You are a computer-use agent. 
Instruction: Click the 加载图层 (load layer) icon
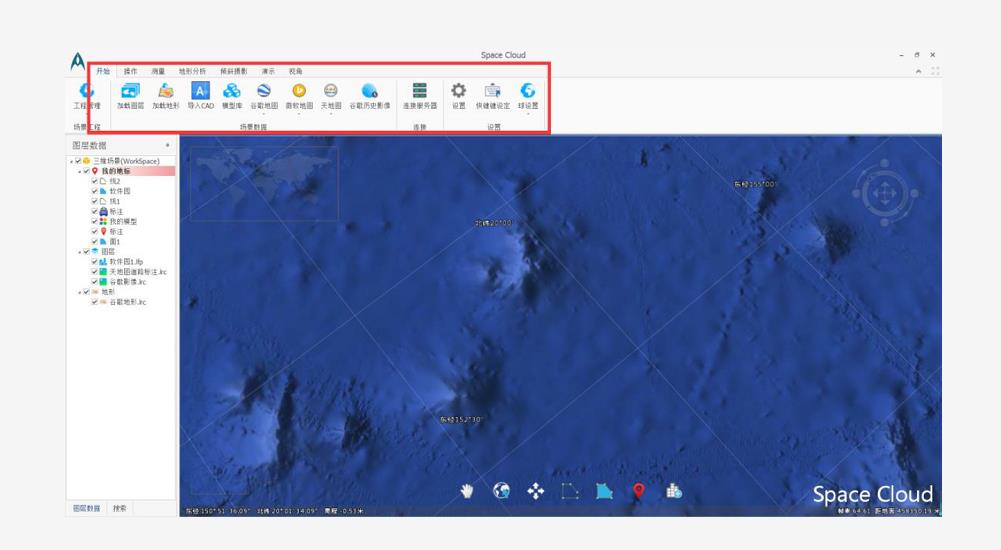[x=130, y=93]
